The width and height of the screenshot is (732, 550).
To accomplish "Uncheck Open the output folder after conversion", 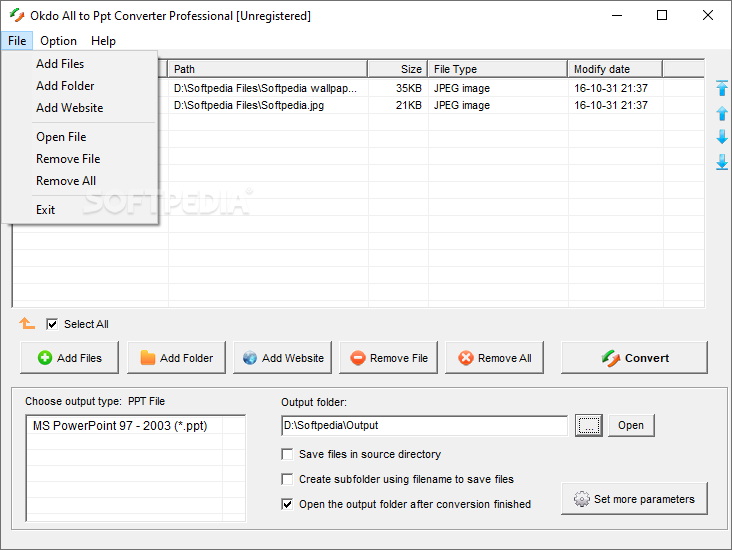I will coord(287,504).
